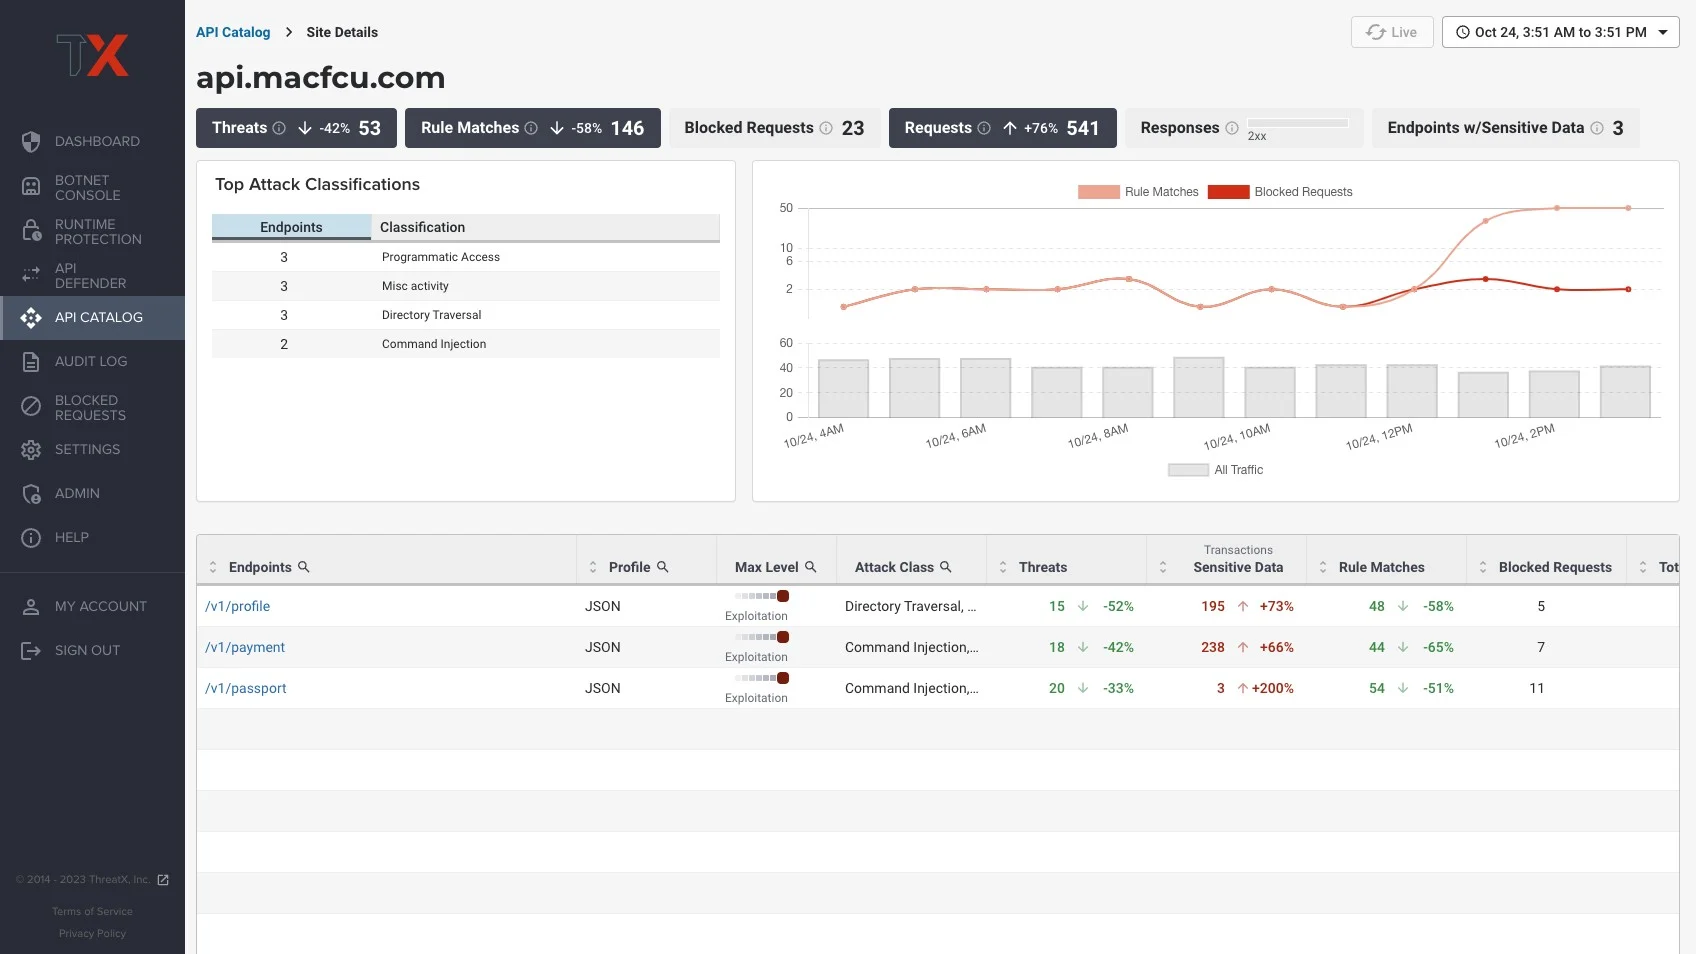Open the /v1/profile endpoint link
The height and width of the screenshot is (954, 1696).
click(x=237, y=606)
